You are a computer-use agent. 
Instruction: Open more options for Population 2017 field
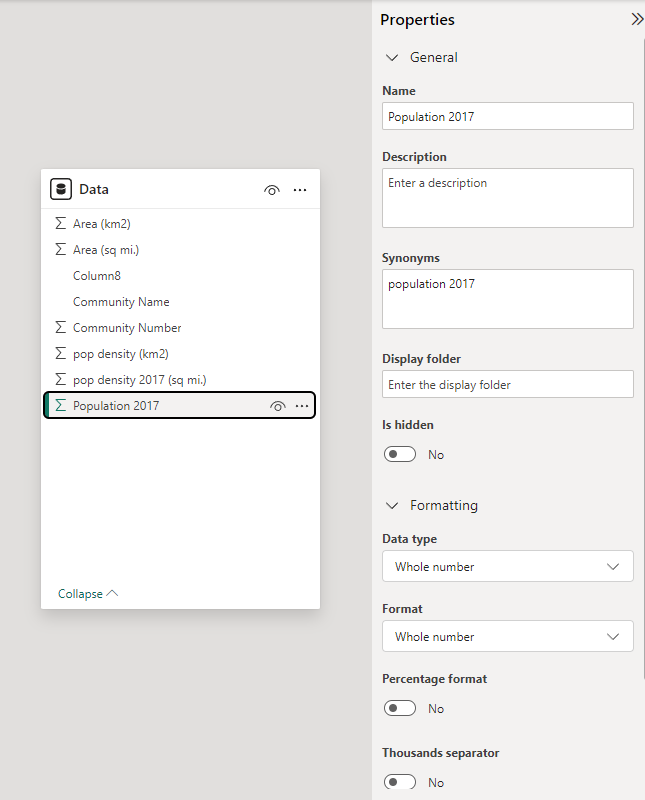[x=301, y=405]
